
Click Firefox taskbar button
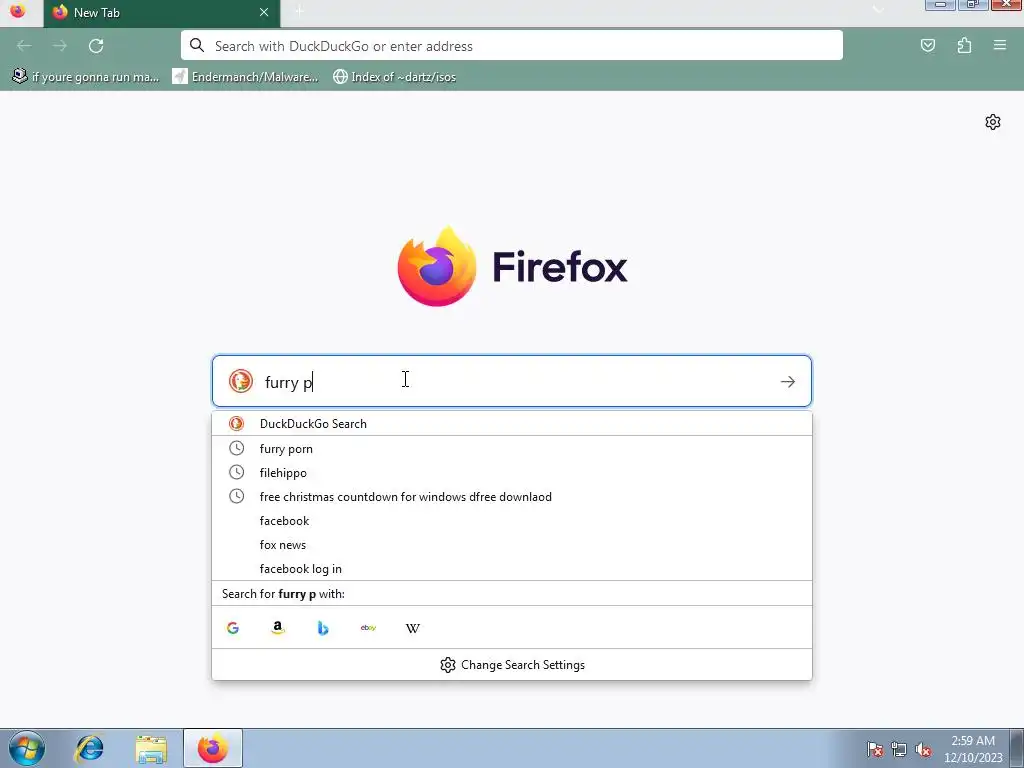tap(213, 748)
